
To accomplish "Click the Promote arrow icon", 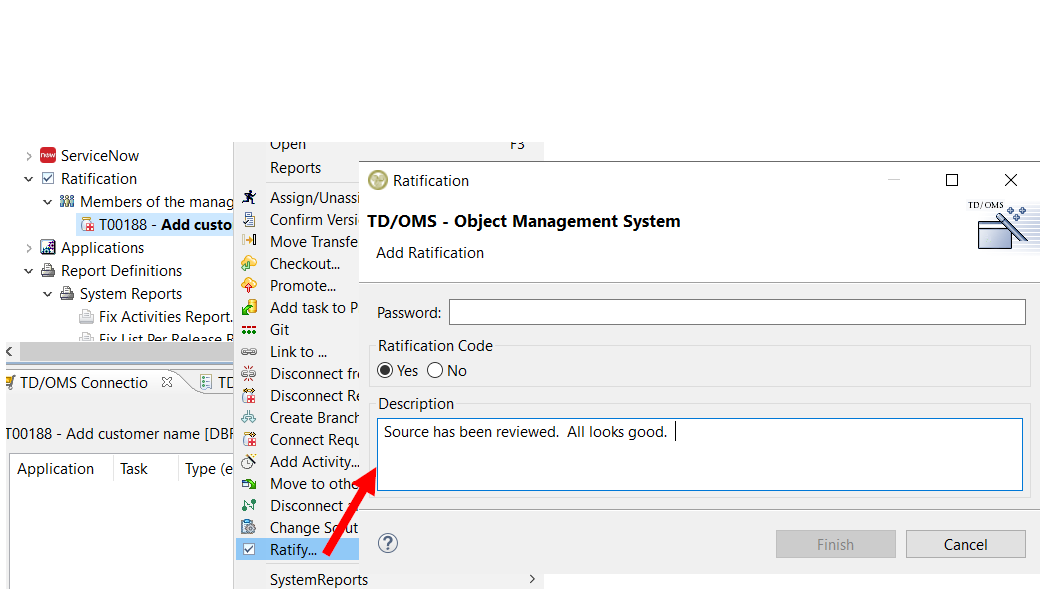I will pos(249,285).
